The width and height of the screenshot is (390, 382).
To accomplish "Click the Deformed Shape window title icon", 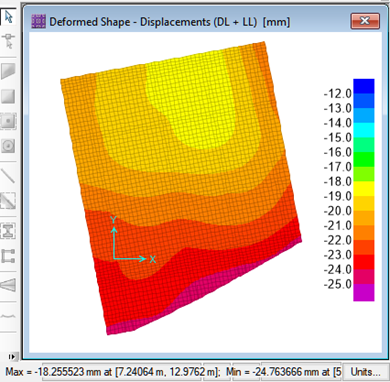I will coord(38,22).
